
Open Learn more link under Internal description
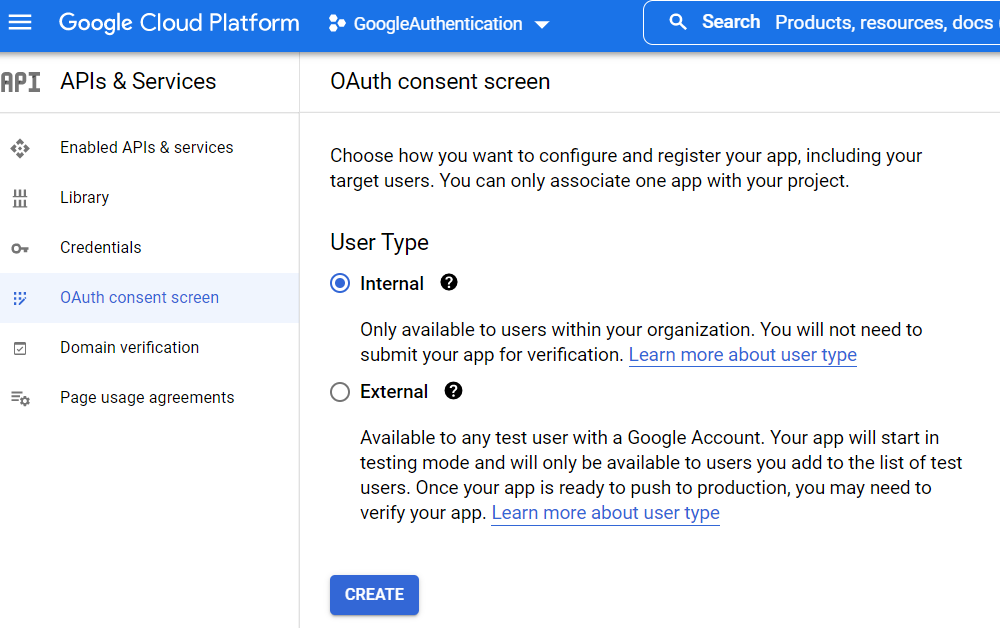coord(742,355)
